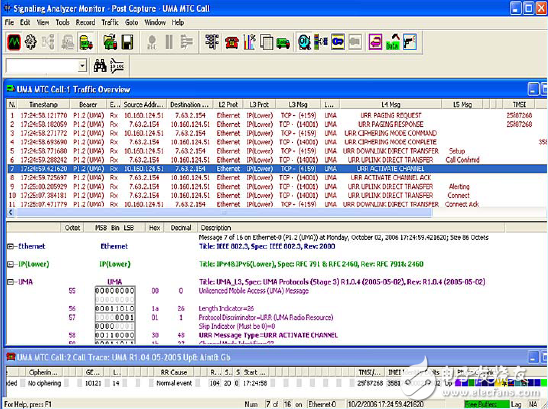Click the green truck icon in toolbar
Viewport: 548px width, 409px height.
283,43
